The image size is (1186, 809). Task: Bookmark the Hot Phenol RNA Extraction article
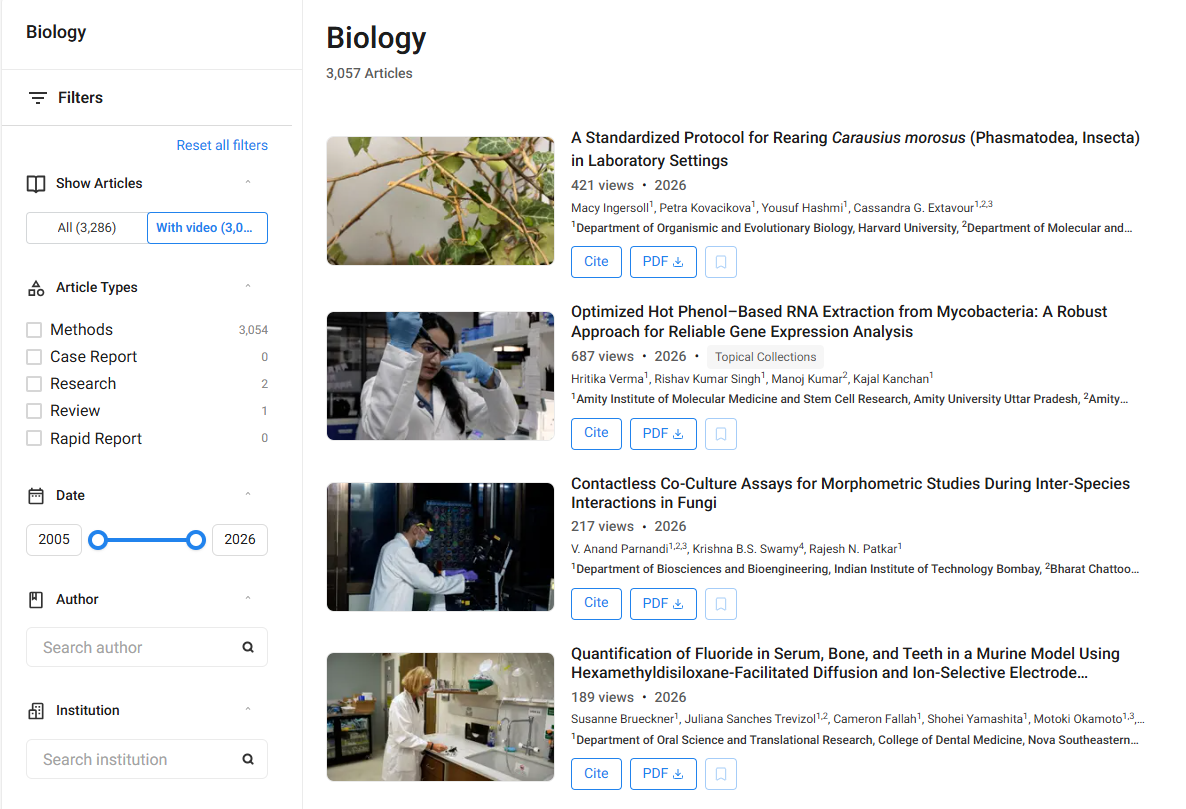tap(721, 434)
